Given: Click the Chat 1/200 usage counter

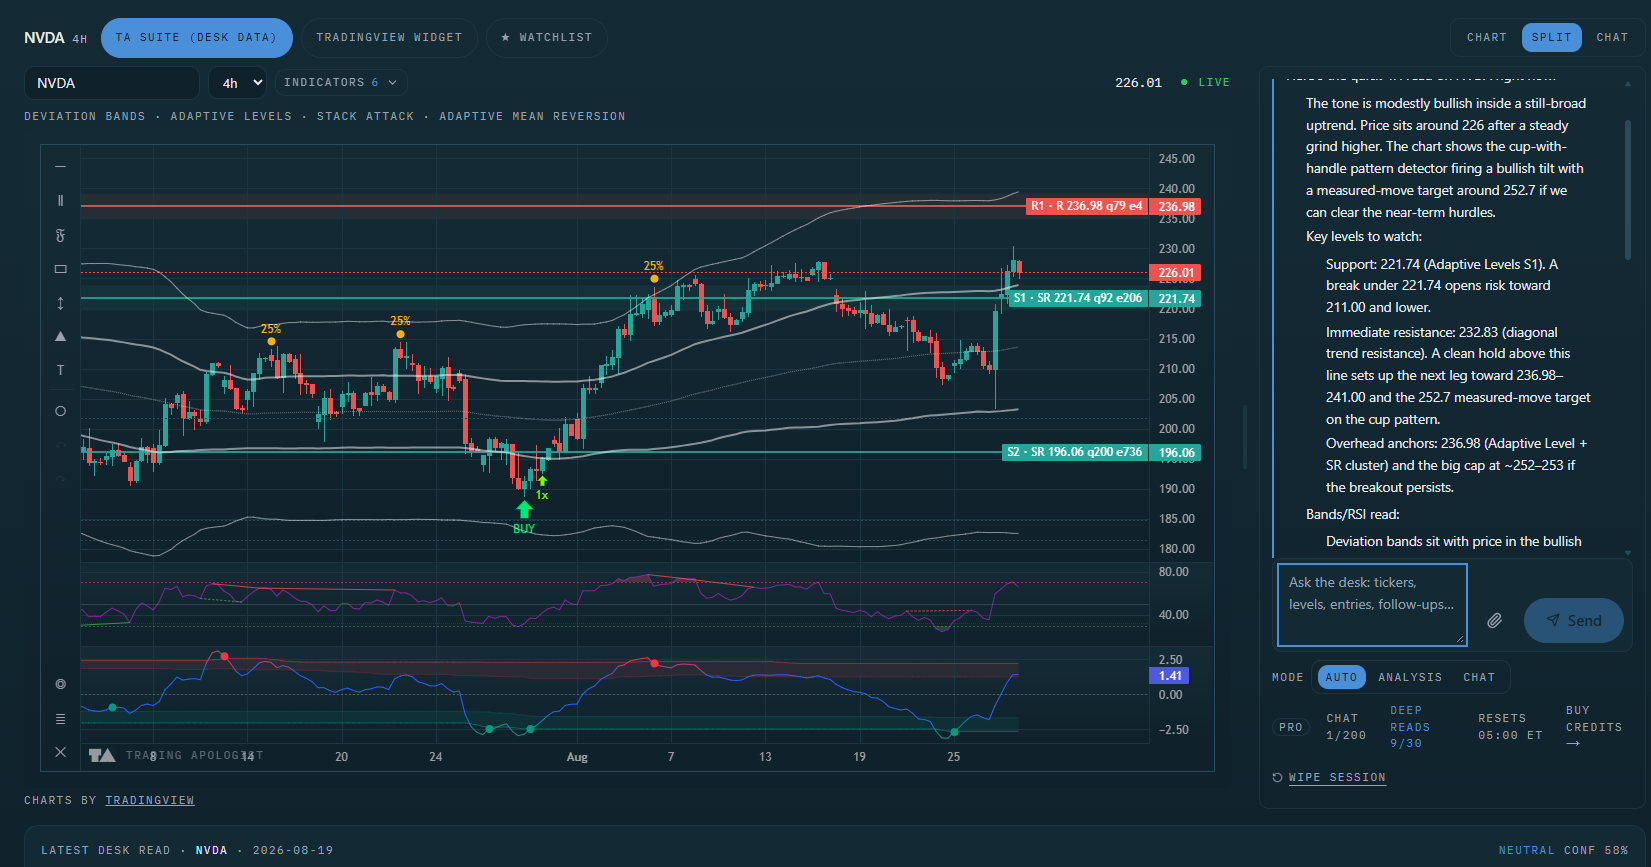Looking at the screenshot, I should (x=1346, y=727).
